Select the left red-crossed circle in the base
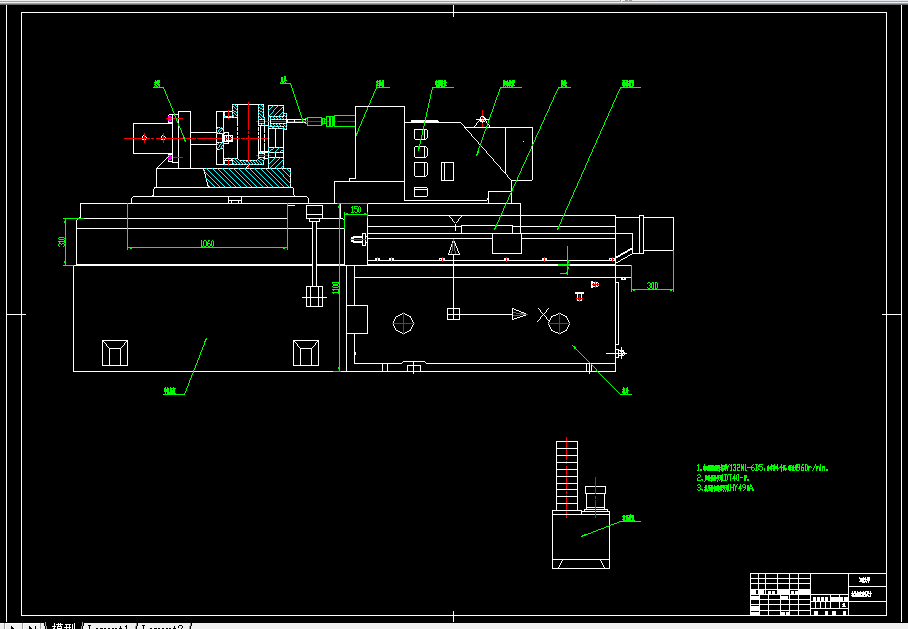The image size is (908, 629). (x=403, y=323)
